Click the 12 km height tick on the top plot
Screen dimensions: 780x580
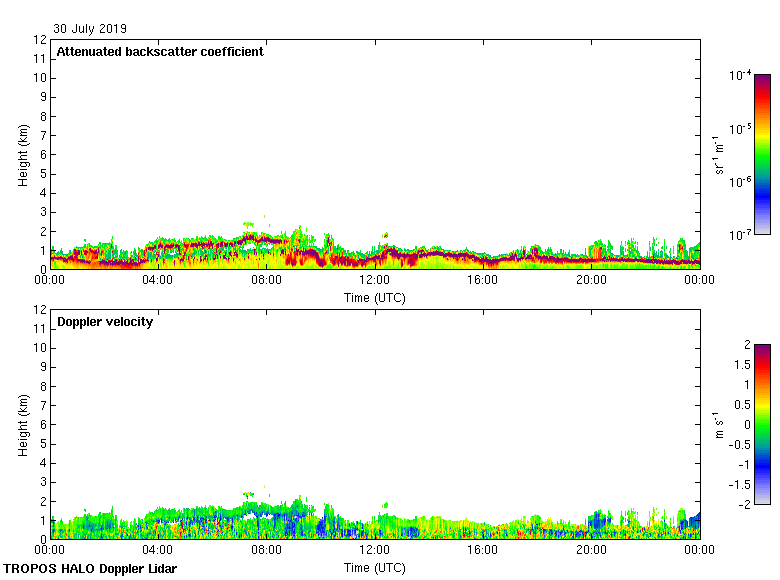[x=41, y=40]
